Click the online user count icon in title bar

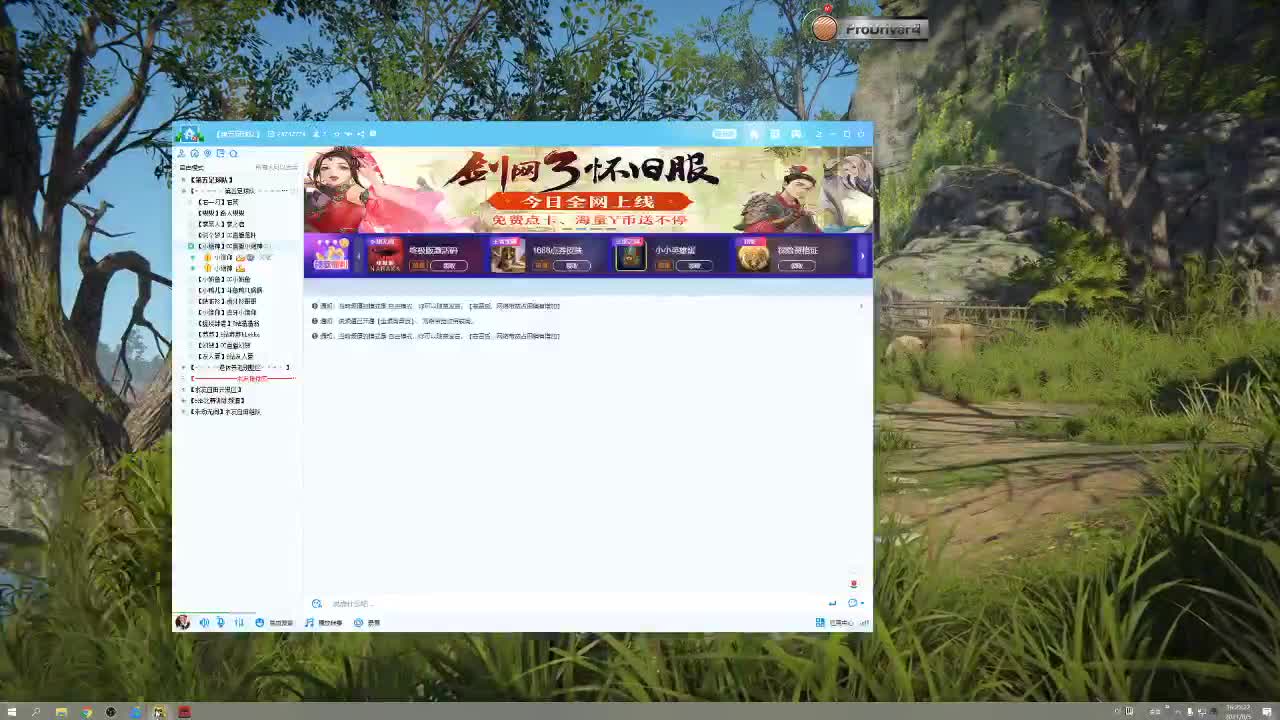pos(316,134)
